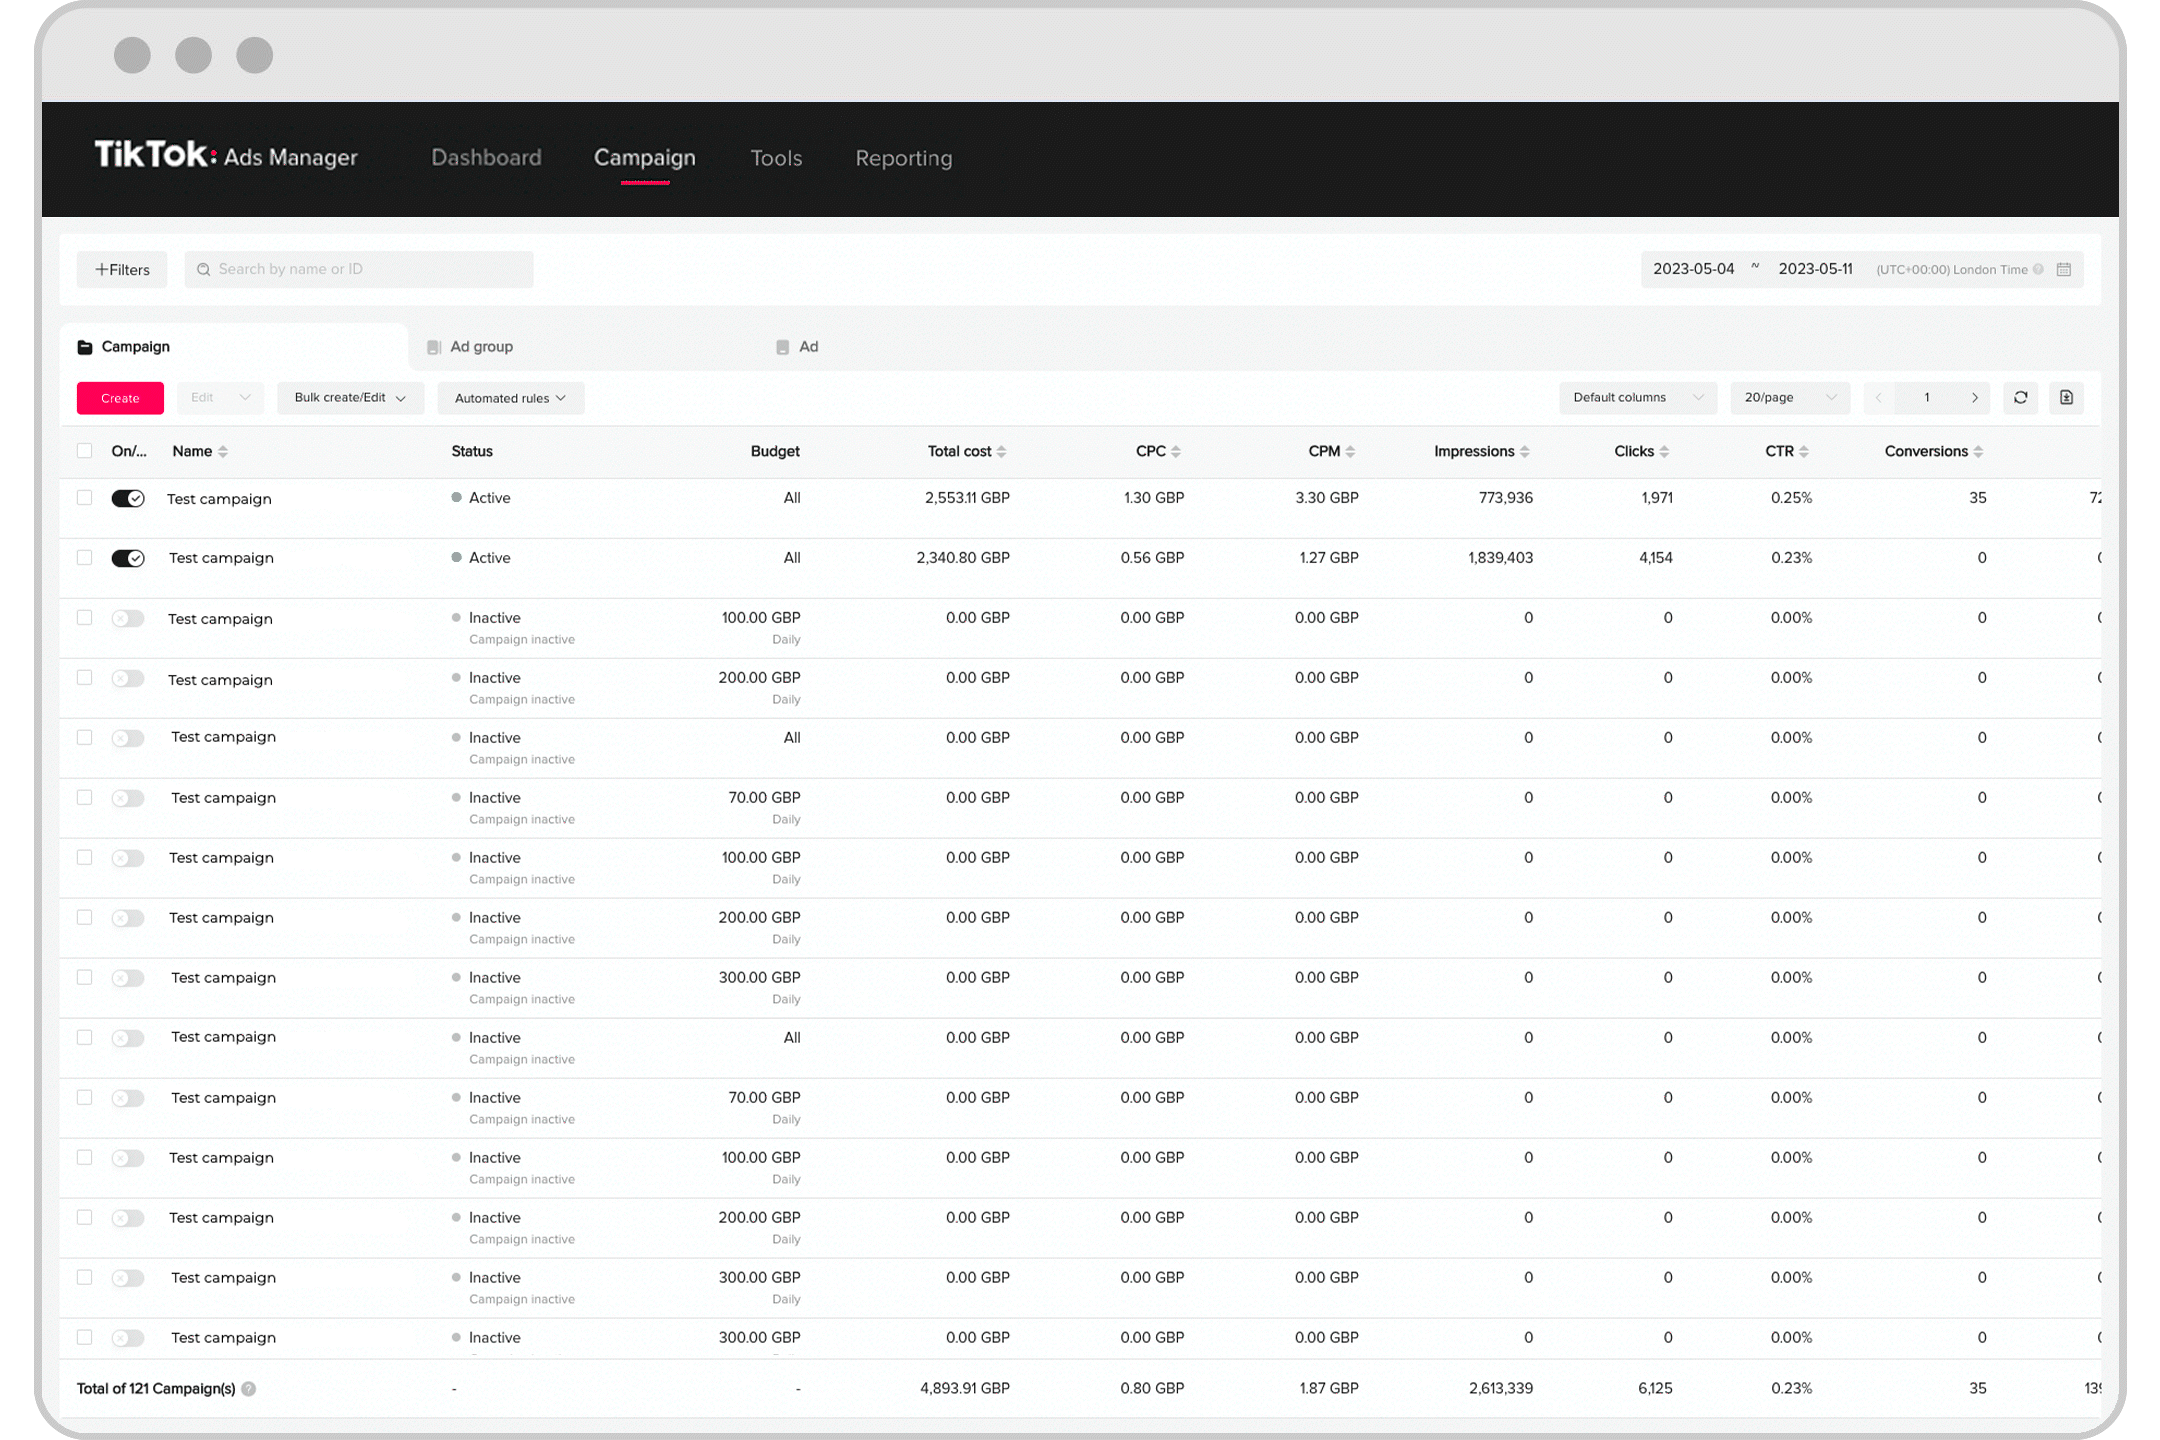Toggle the first active campaign on/off
Image resolution: width=2160 pixels, height=1440 pixels.
pyautogui.click(x=125, y=498)
